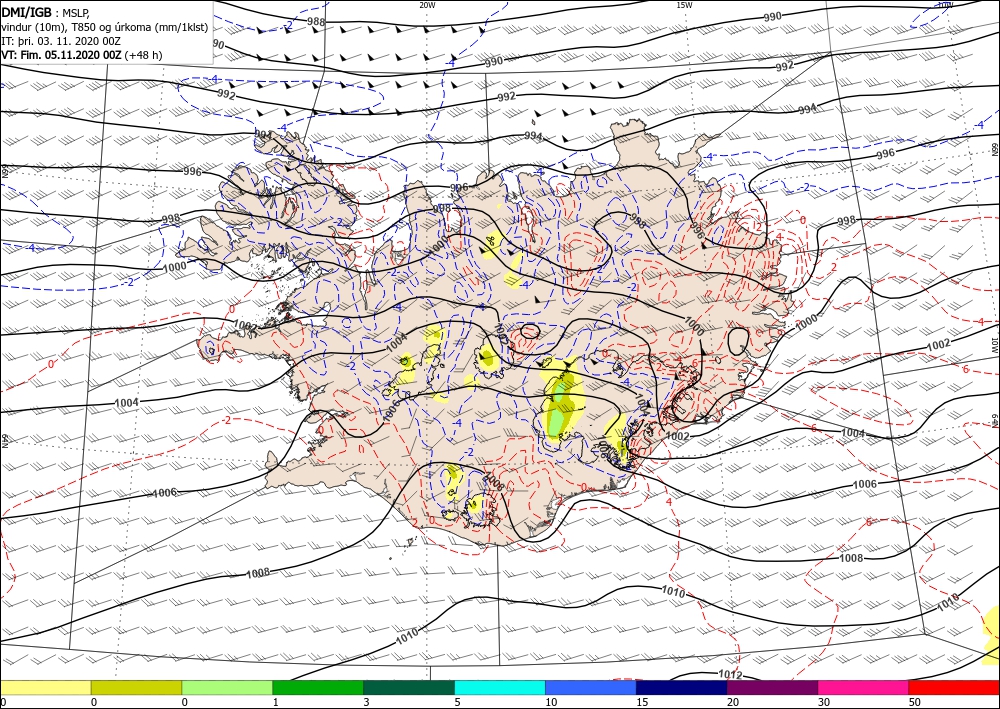Click the 'IT: þri. 03. 11. 2020 00Z' line
The image size is (1000, 709).
coord(61,41)
